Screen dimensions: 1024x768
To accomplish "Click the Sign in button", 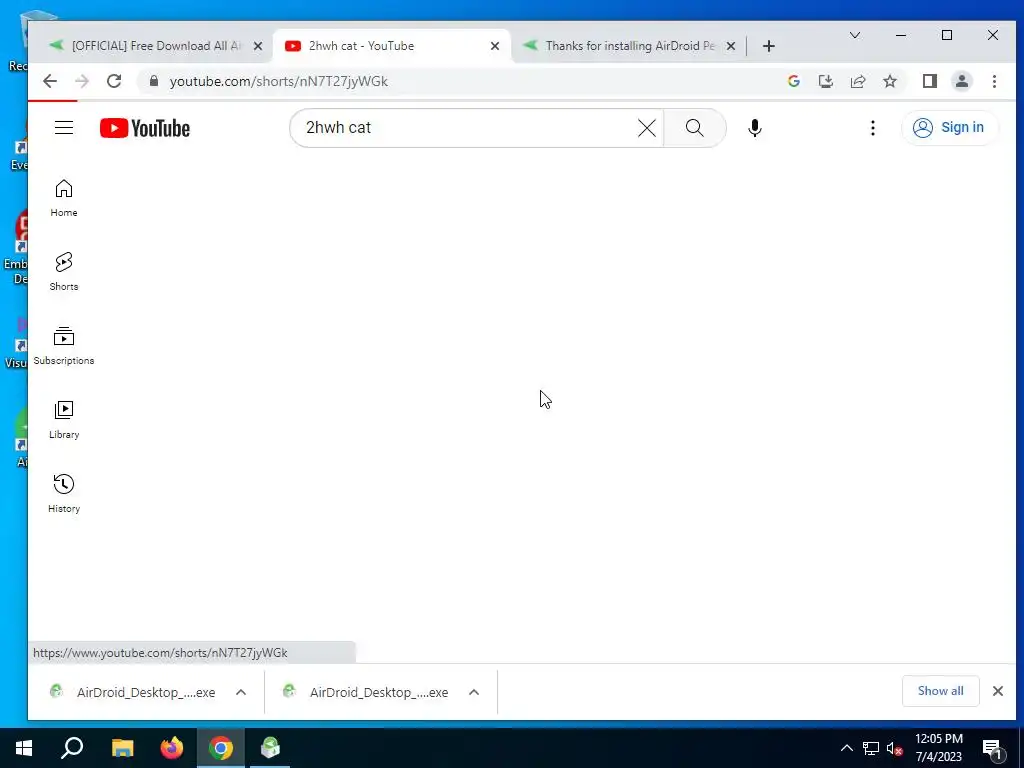I will (x=950, y=127).
